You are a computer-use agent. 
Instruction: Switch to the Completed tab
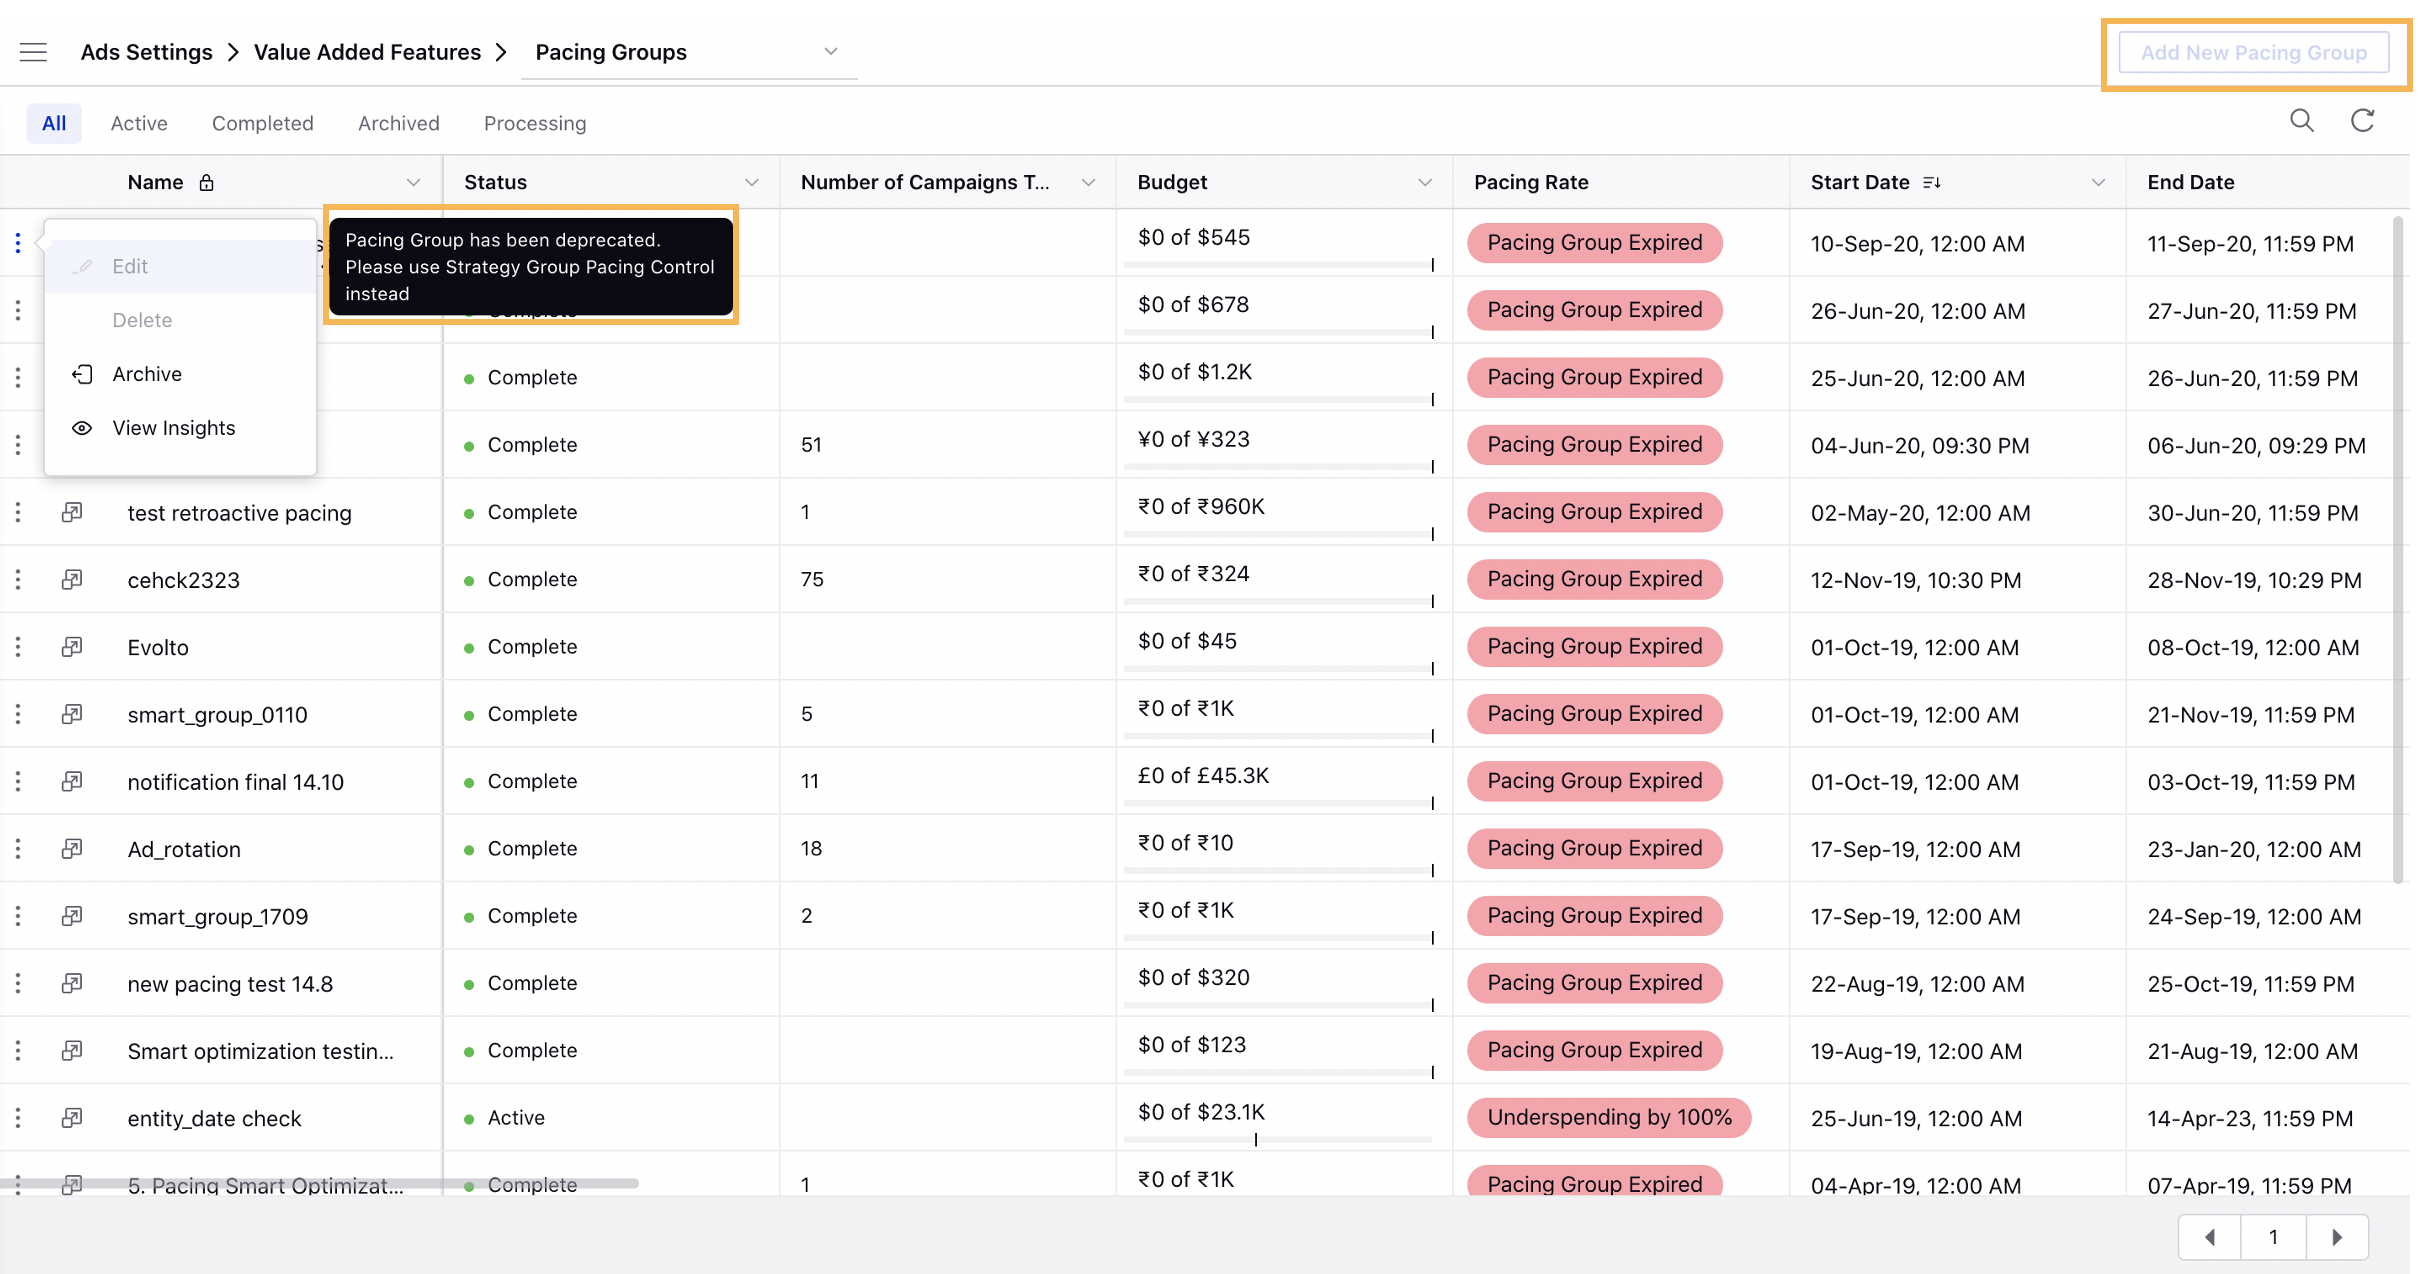tap(262, 122)
